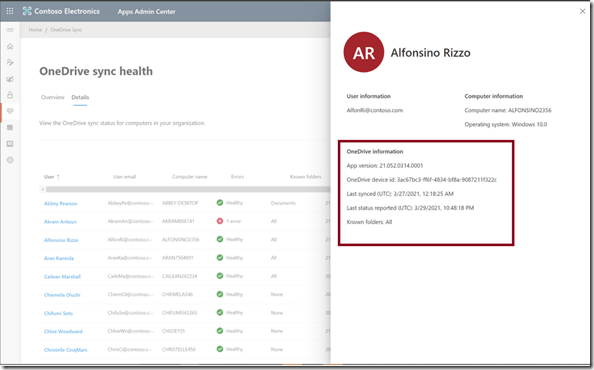Open Chloe Woodward's user details

(x=63, y=331)
